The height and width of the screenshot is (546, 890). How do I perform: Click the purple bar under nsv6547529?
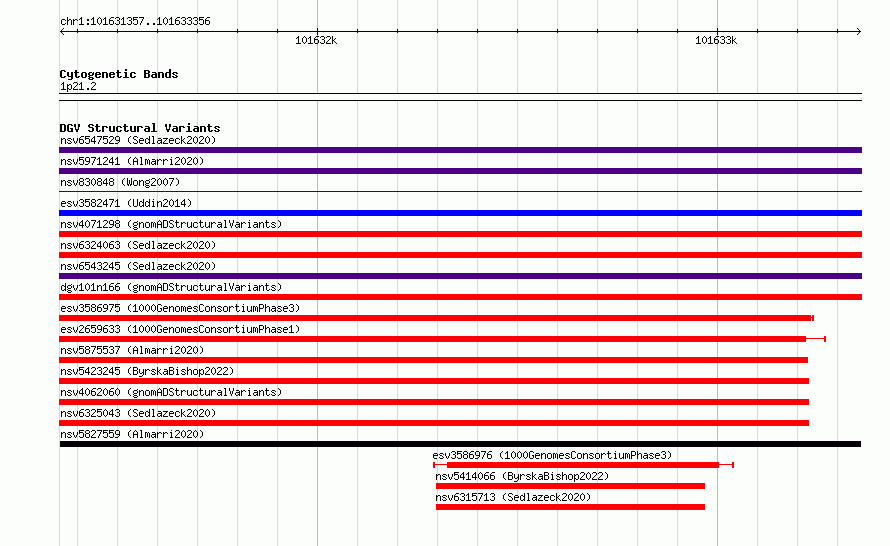pos(460,150)
